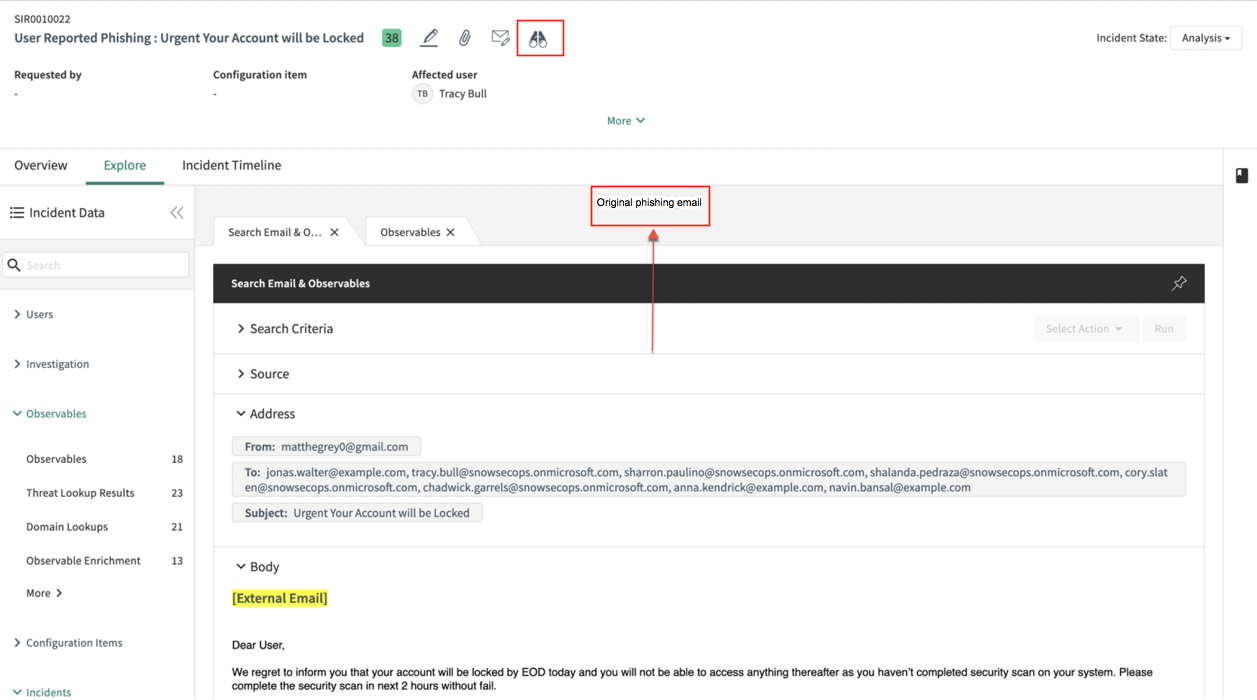Click the User Reported Phishing incident title
This screenshot has width=1257, height=700.
pos(189,38)
